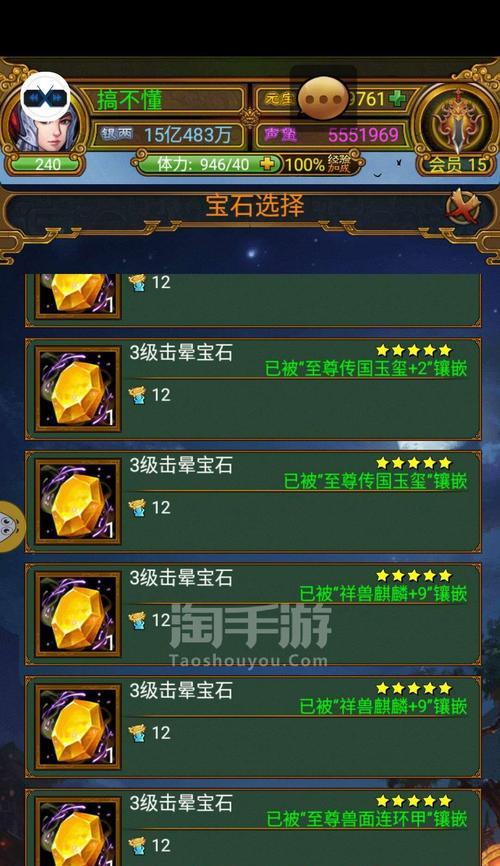Tap the 100% 经验加成 bonus indicator

click(319, 164)
